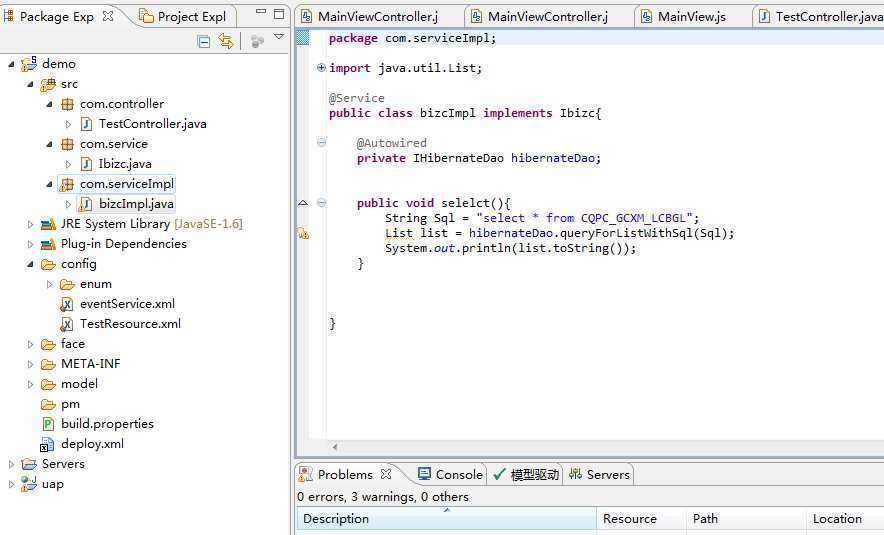The image size is (884, 535).
Task: Expand TestController.java node
Action: click(x=68, y=124)
